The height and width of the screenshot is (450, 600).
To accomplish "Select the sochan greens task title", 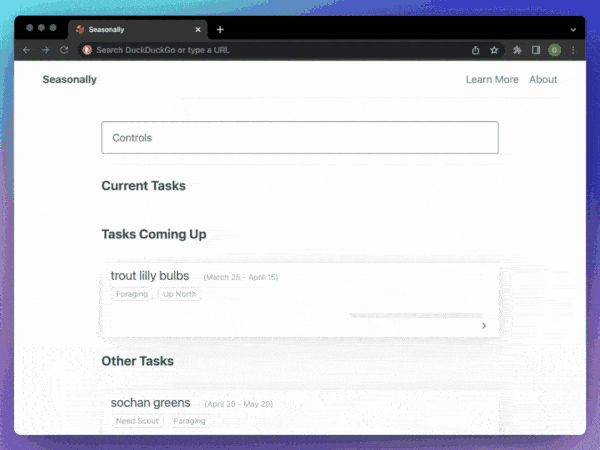I will click(x=150, y=403).
